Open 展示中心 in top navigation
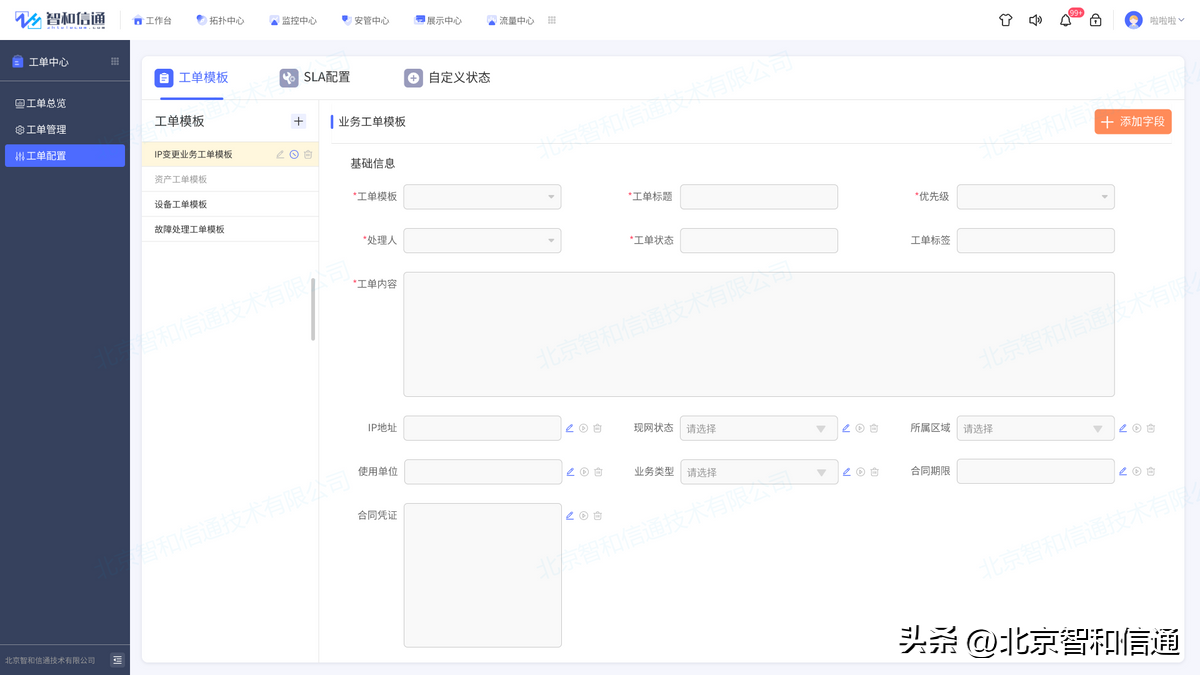Image resolution: width=1200 pixels, height=675 pixels. click(x=438, y=20)
